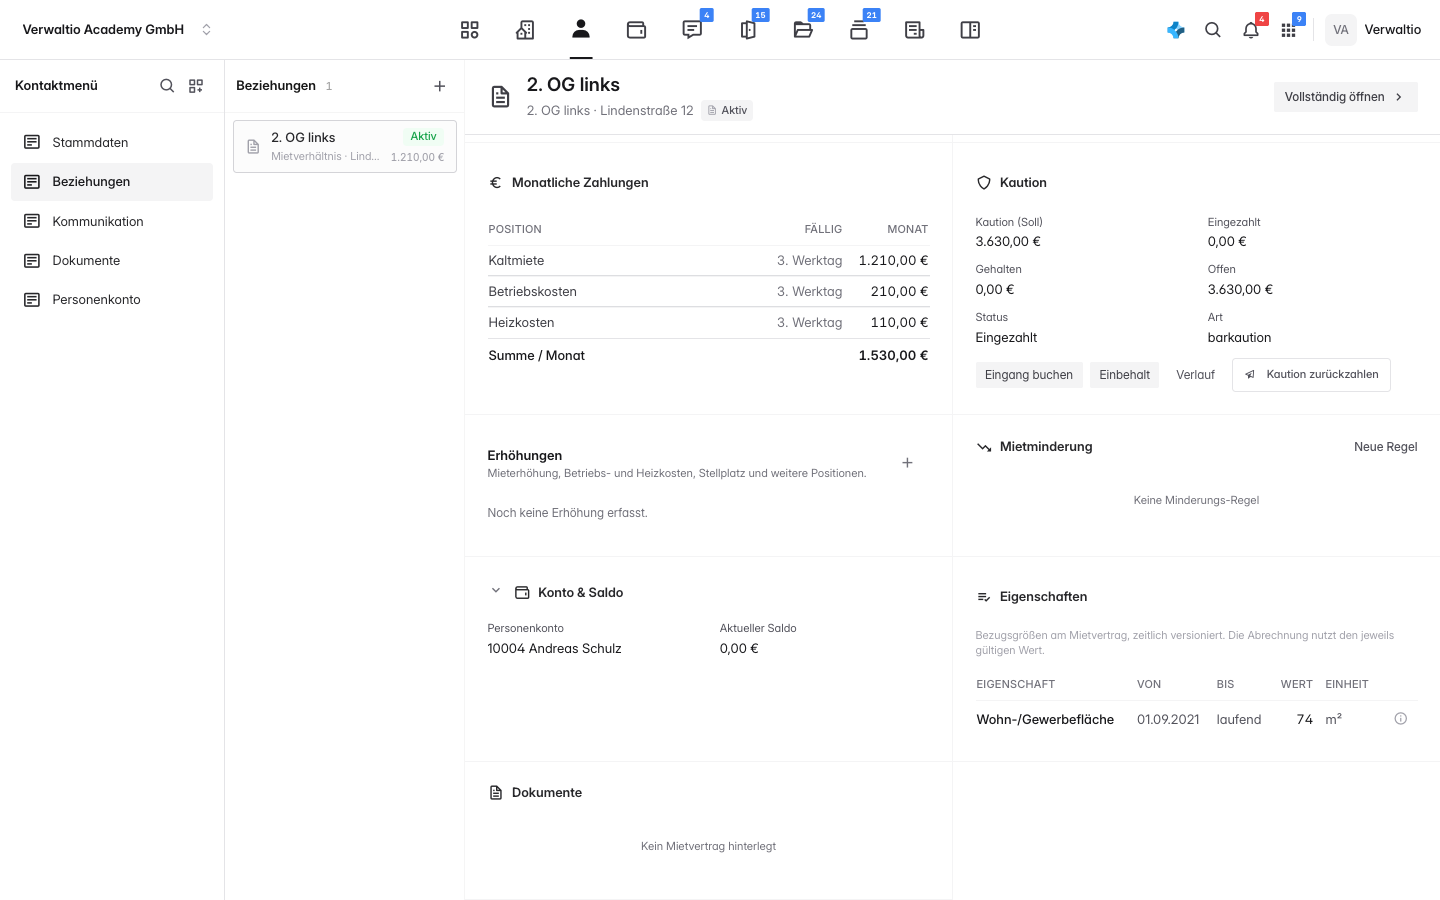Click the Aktiv status badge in header
1440x900 pixels.
pyautogui.click(x=727, y=111)
